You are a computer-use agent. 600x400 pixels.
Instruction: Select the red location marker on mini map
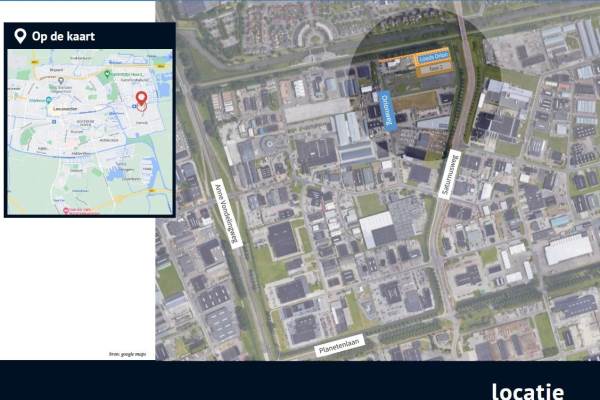pos(141,99)
